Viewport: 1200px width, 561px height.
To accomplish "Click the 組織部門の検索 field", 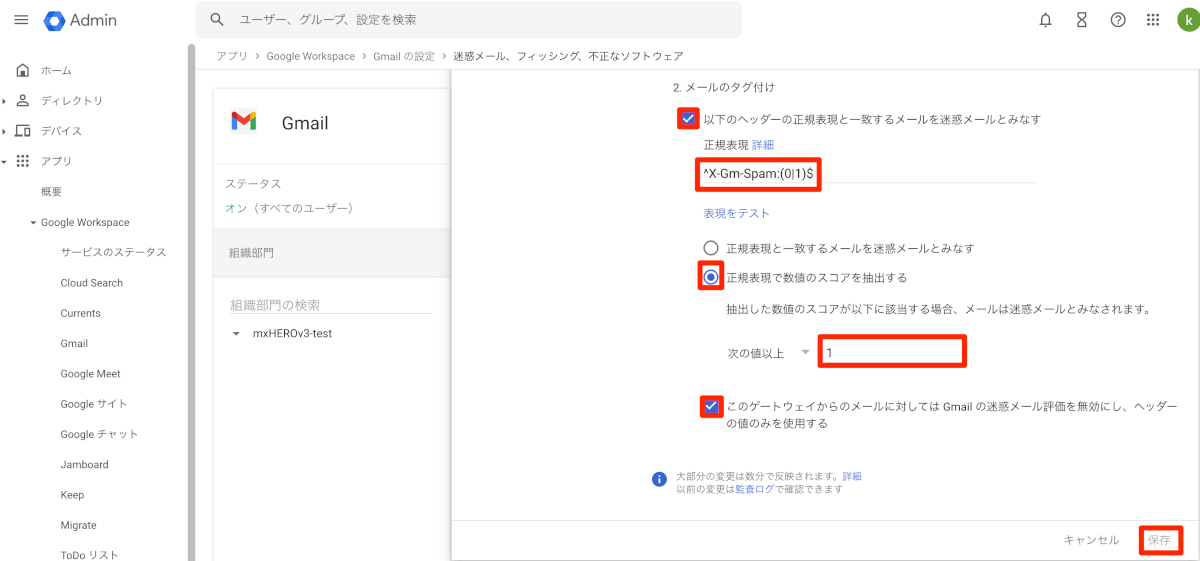I will tap(330, 304).
